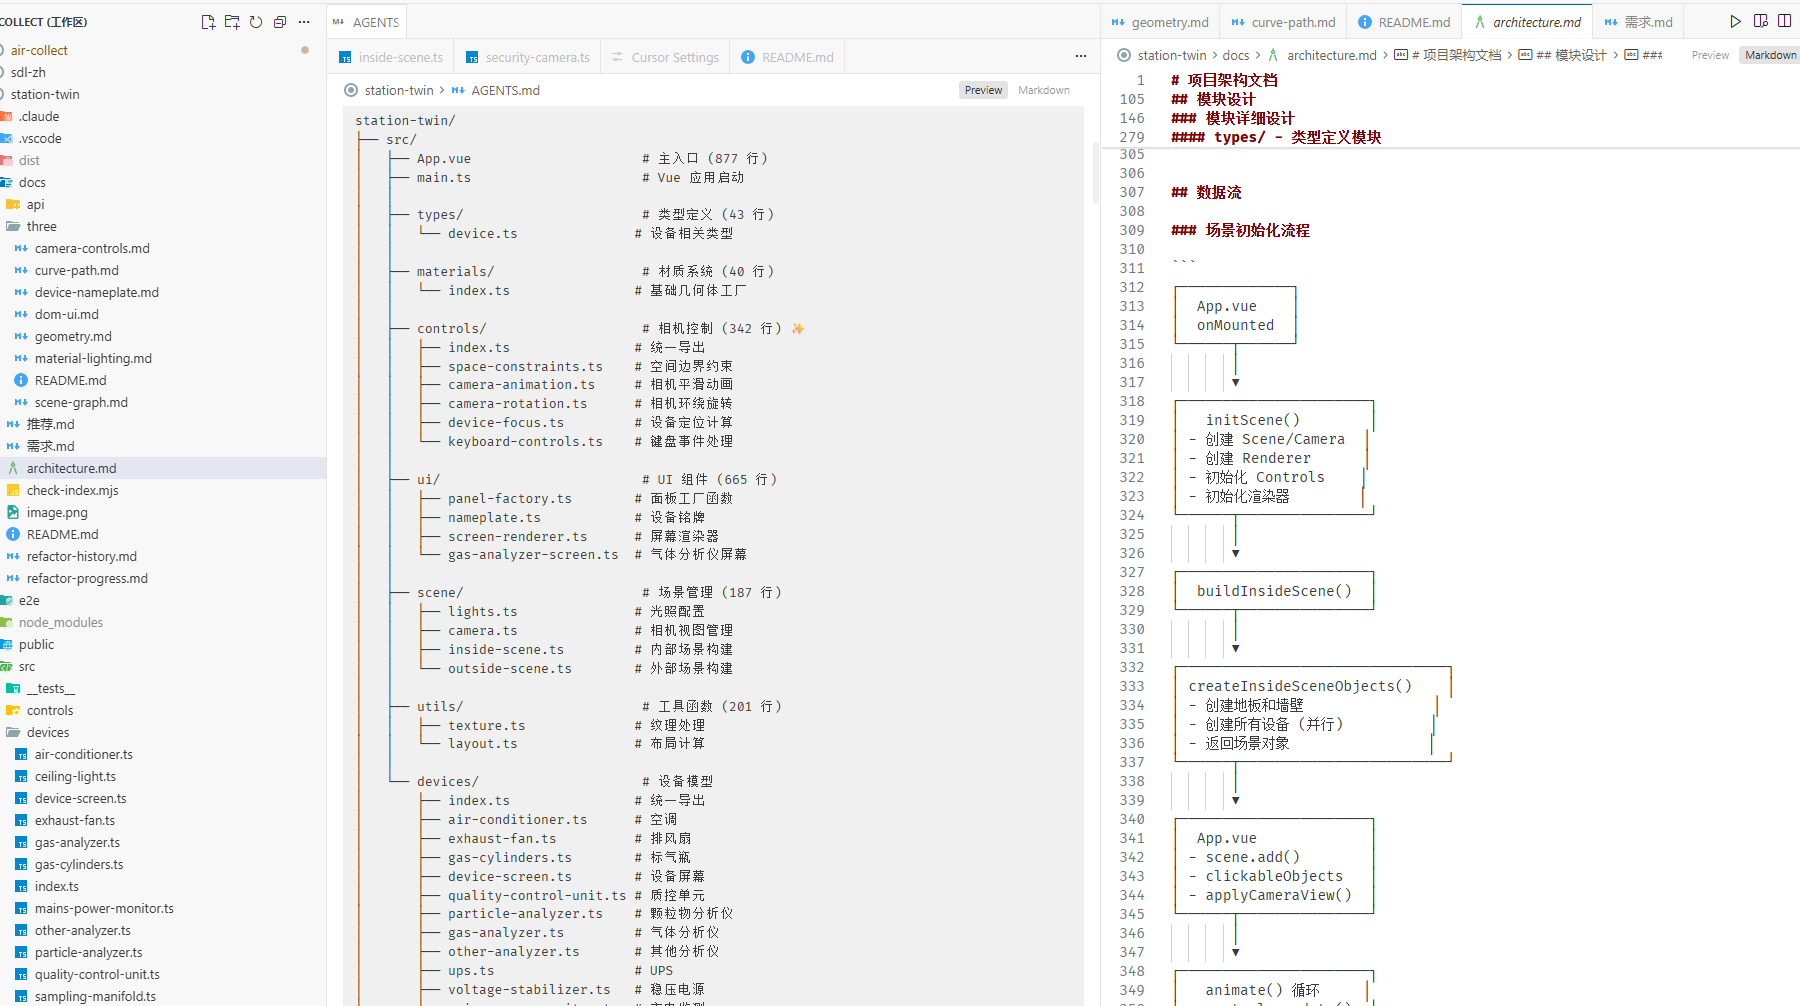Expand the e2e folder in explorer
This screenshot has height=1006, width=1800.
click(x=29, y=600)
